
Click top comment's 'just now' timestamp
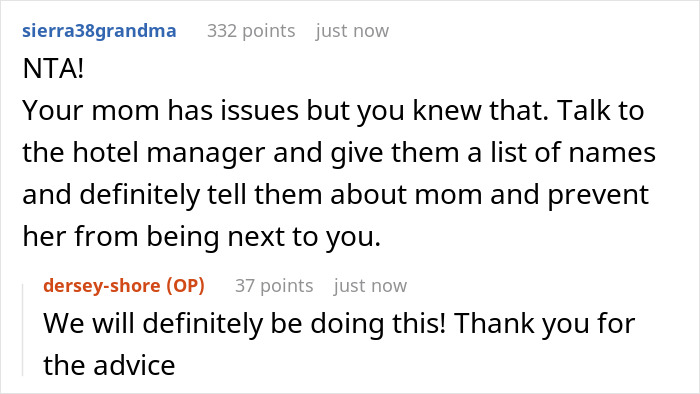(x=352, y=31)
